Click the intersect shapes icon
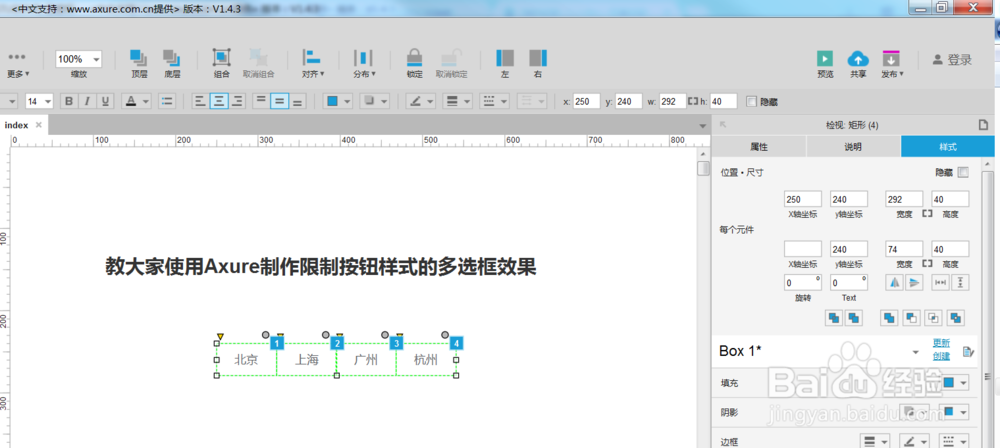The width and height of the screenshot is (1000, 448). [934, 317]
